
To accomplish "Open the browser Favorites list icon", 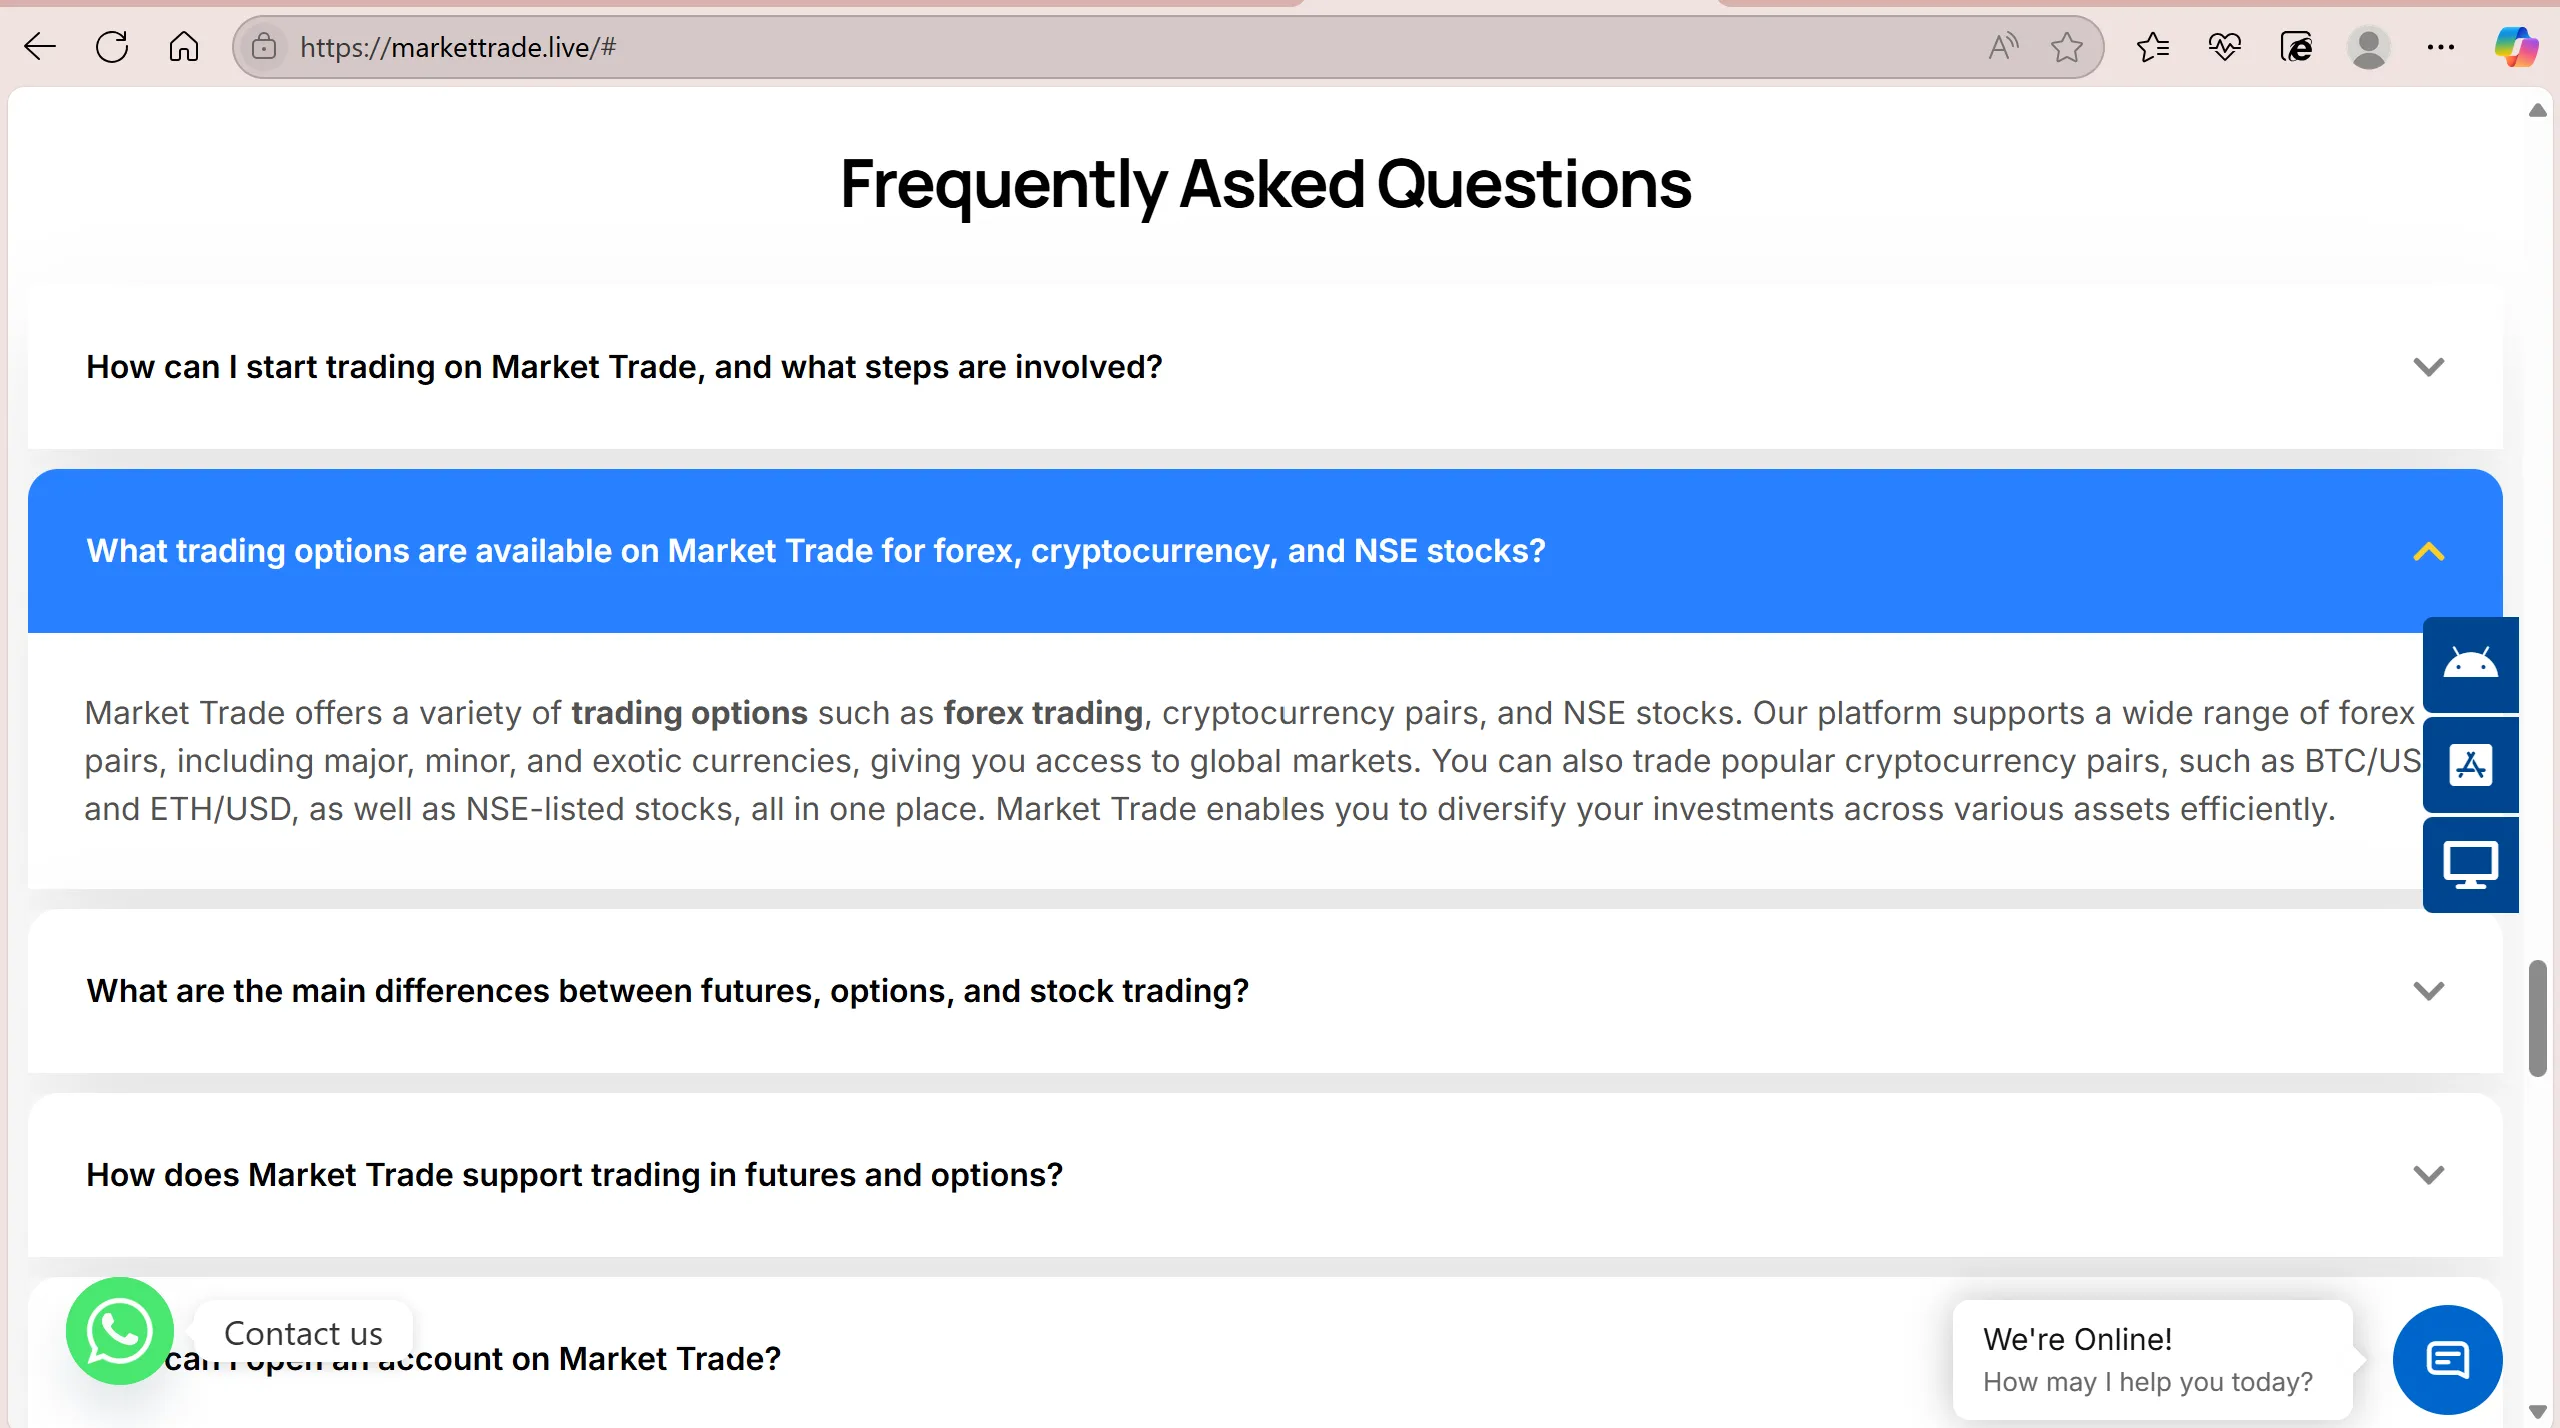I will (x=2152, y=47).
